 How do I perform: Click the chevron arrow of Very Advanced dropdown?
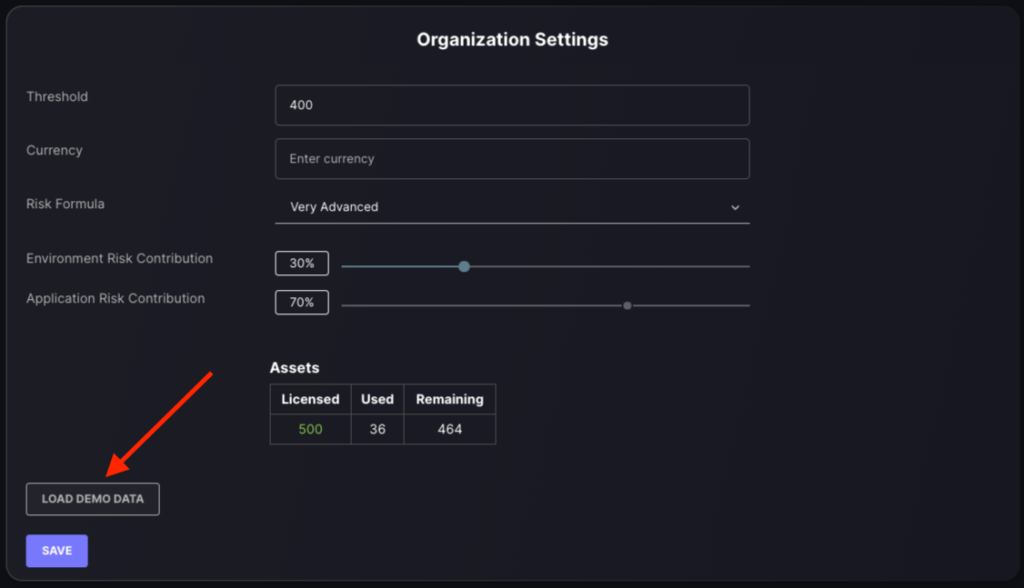(x=735, y=208)
